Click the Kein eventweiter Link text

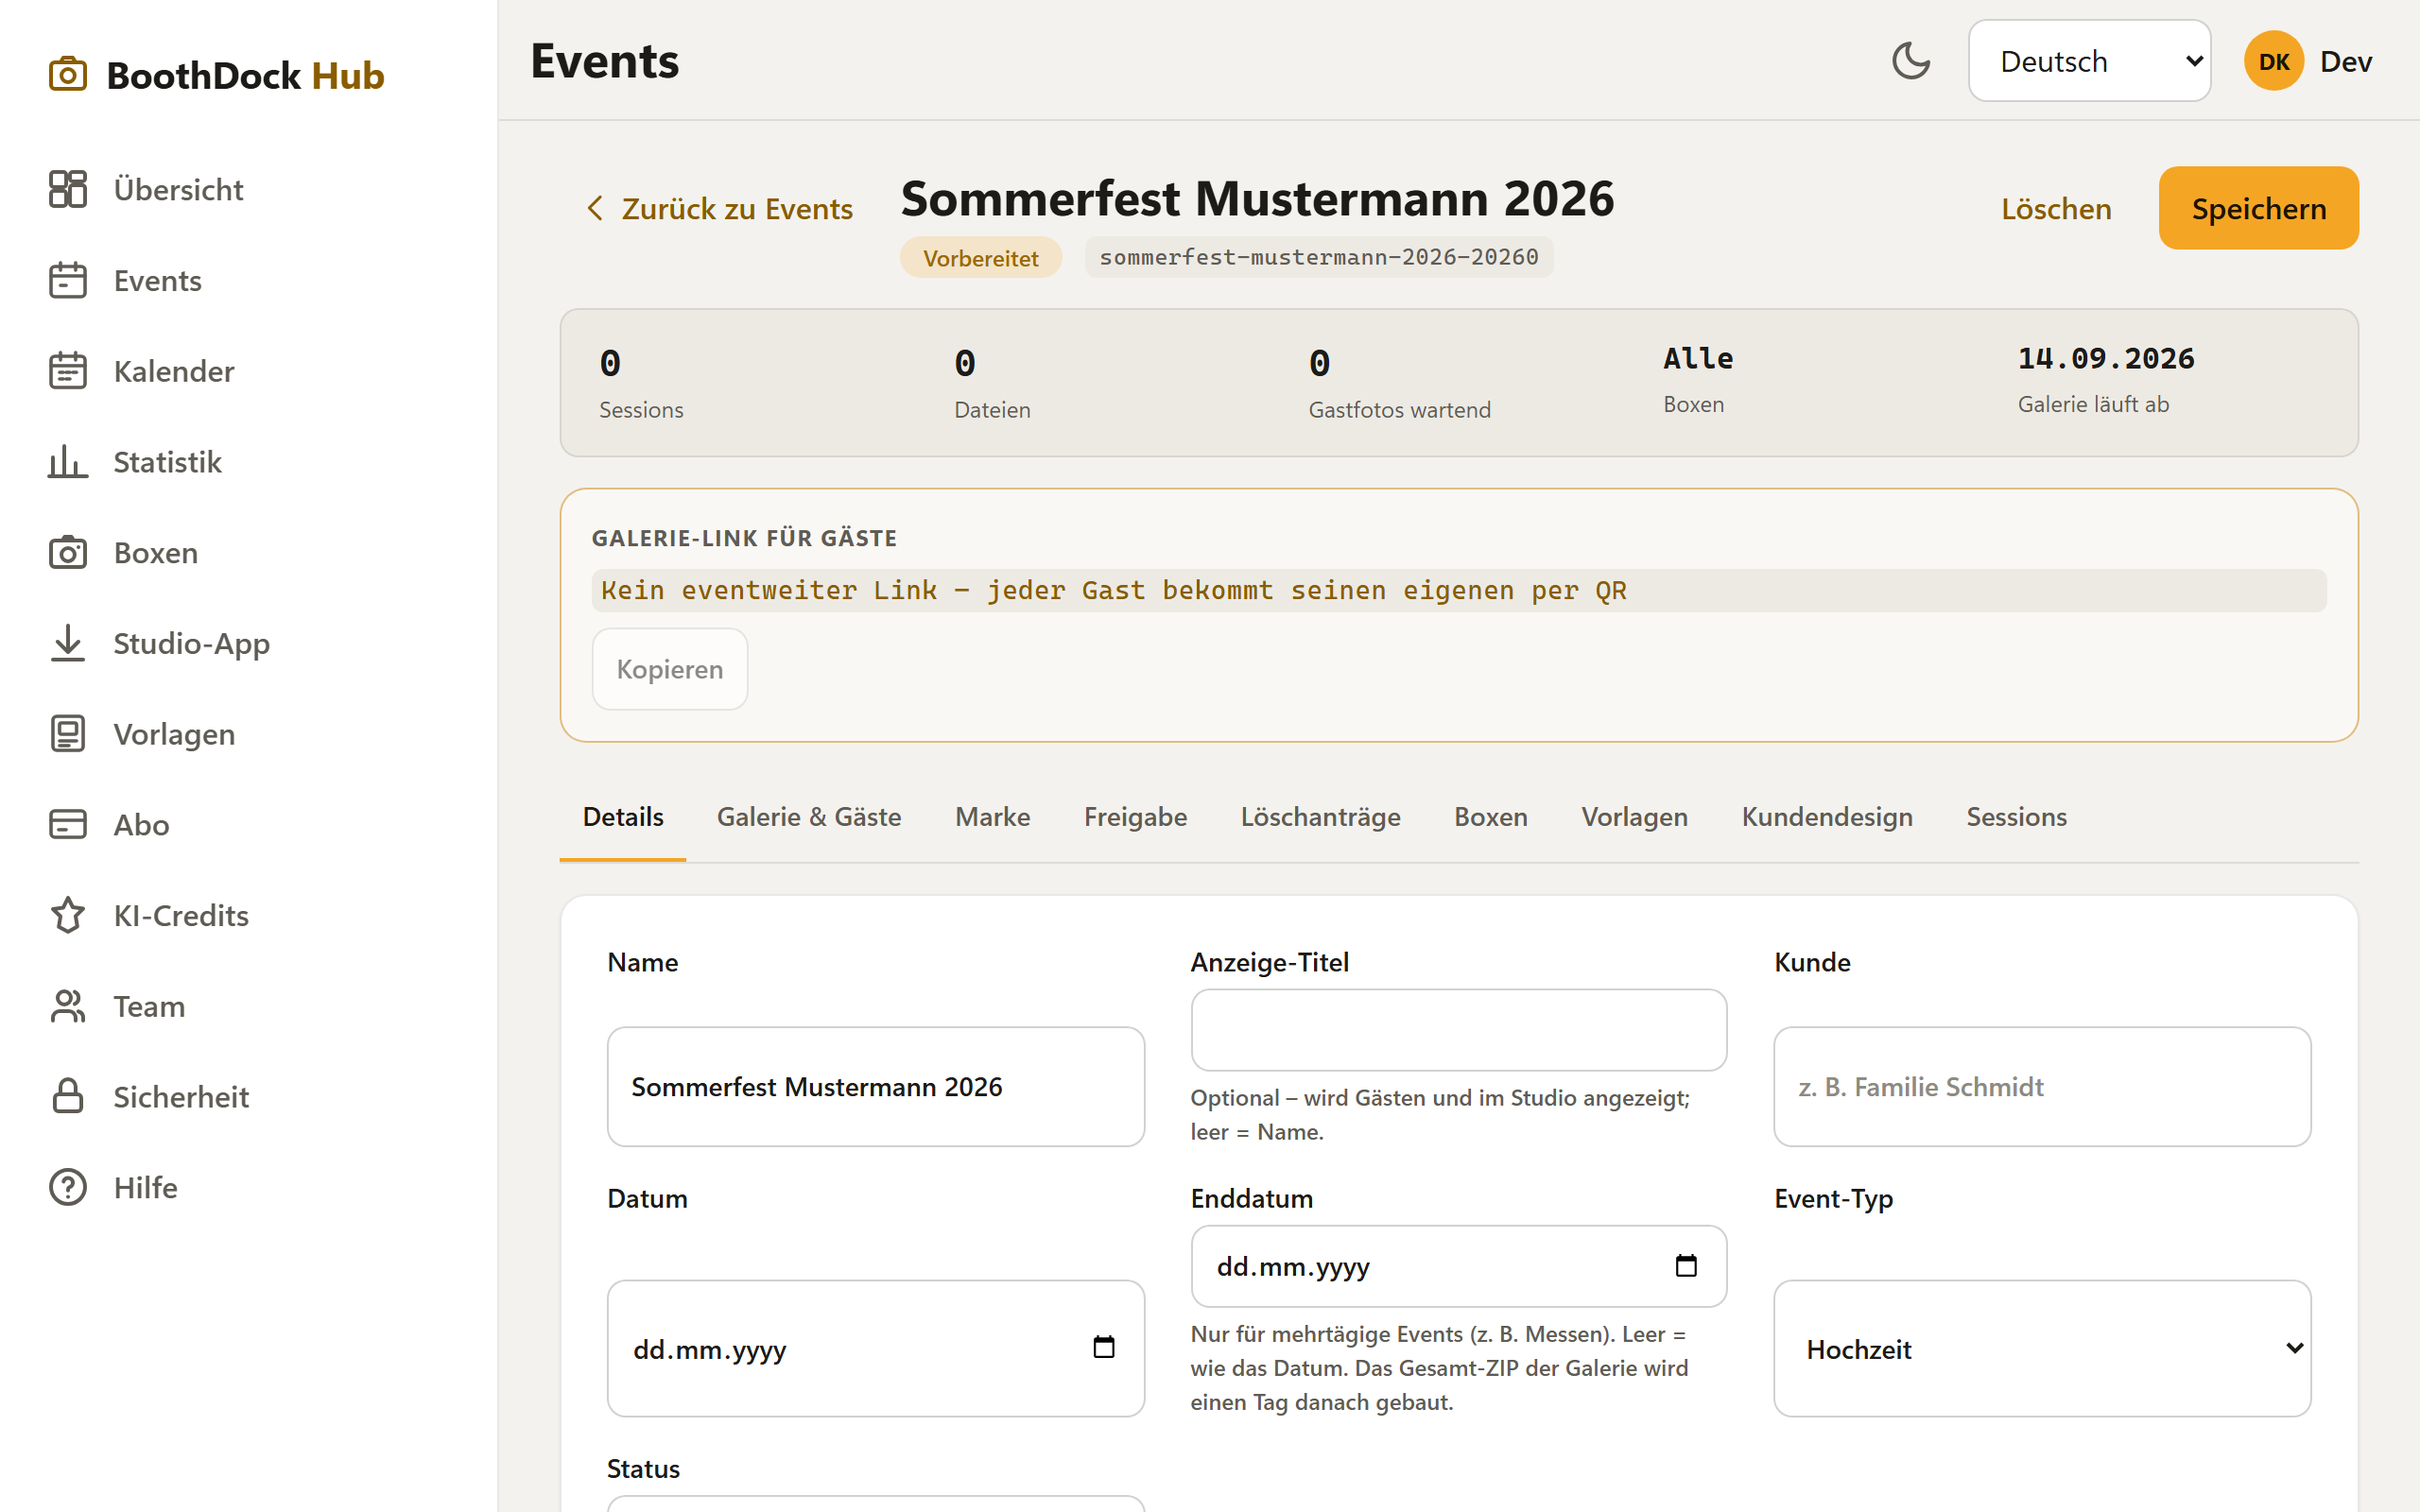point(1113,591)
